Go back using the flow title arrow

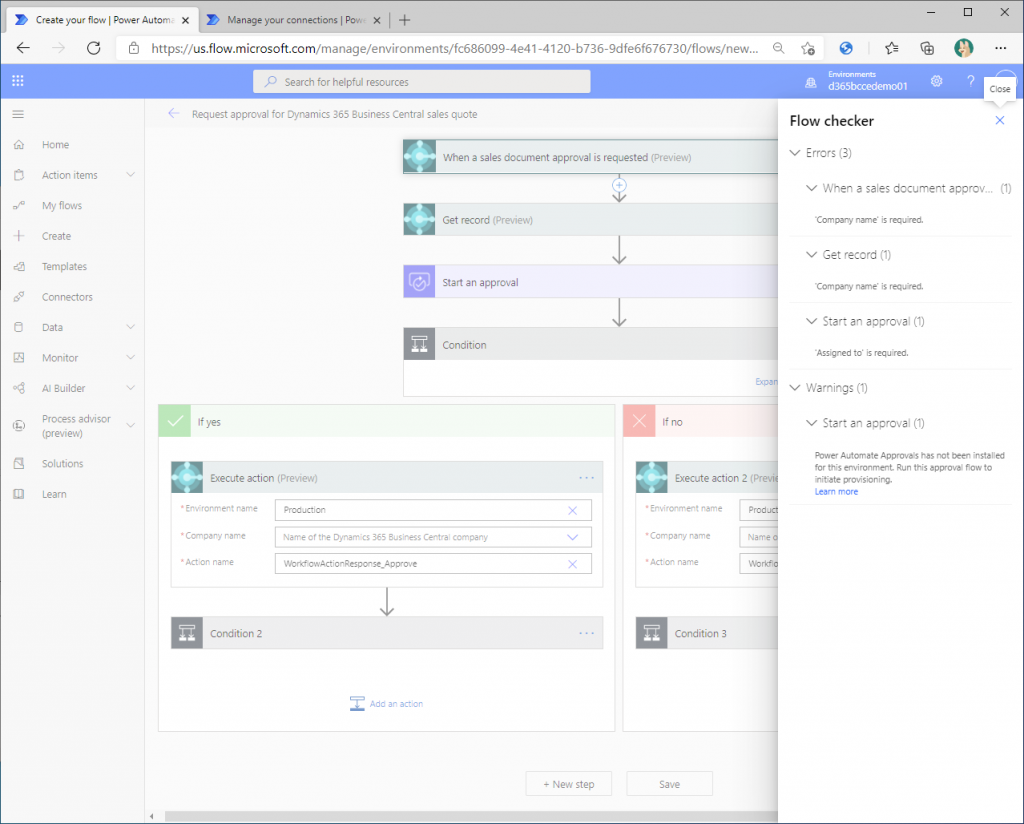pyautogui.click(x=173, y=114)
